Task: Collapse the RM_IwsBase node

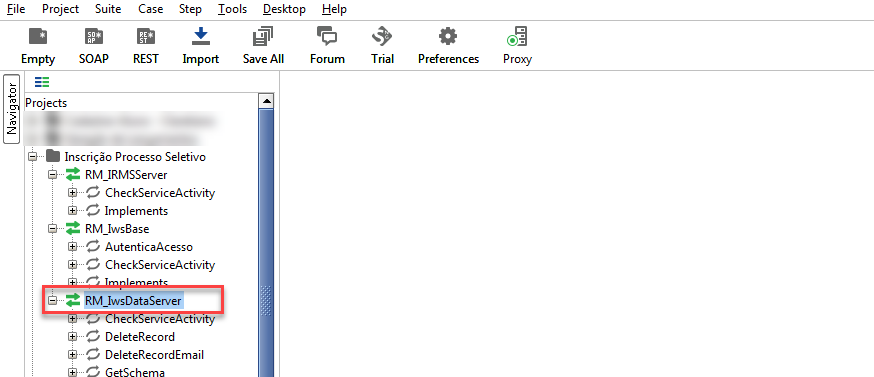Action: coord(52,229)
